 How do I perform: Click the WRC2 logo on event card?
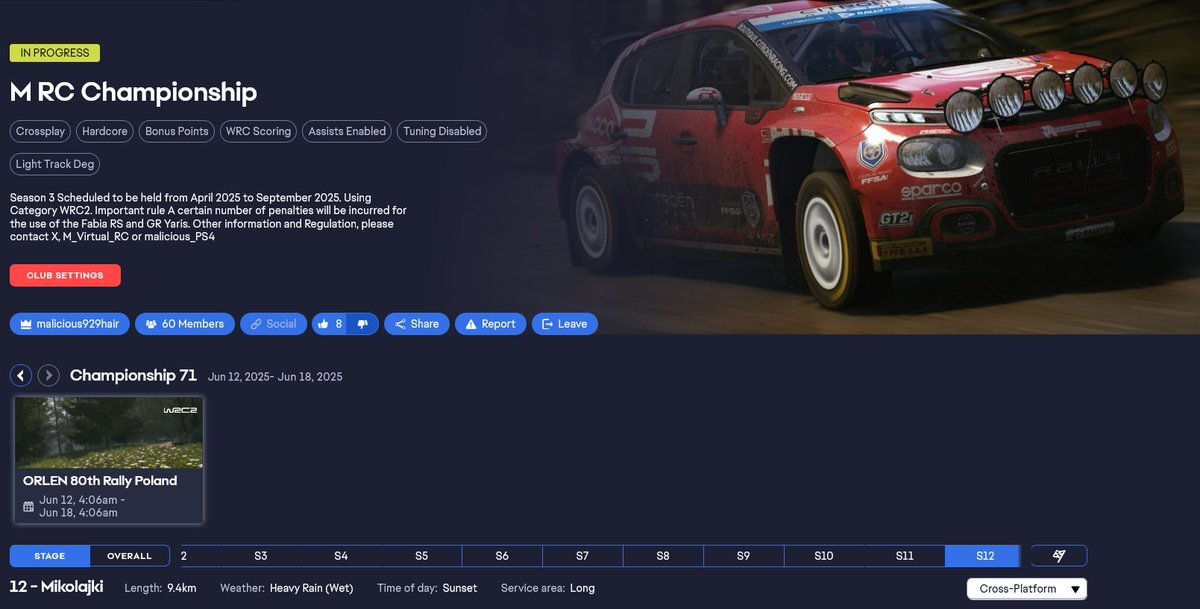point(178,410)
